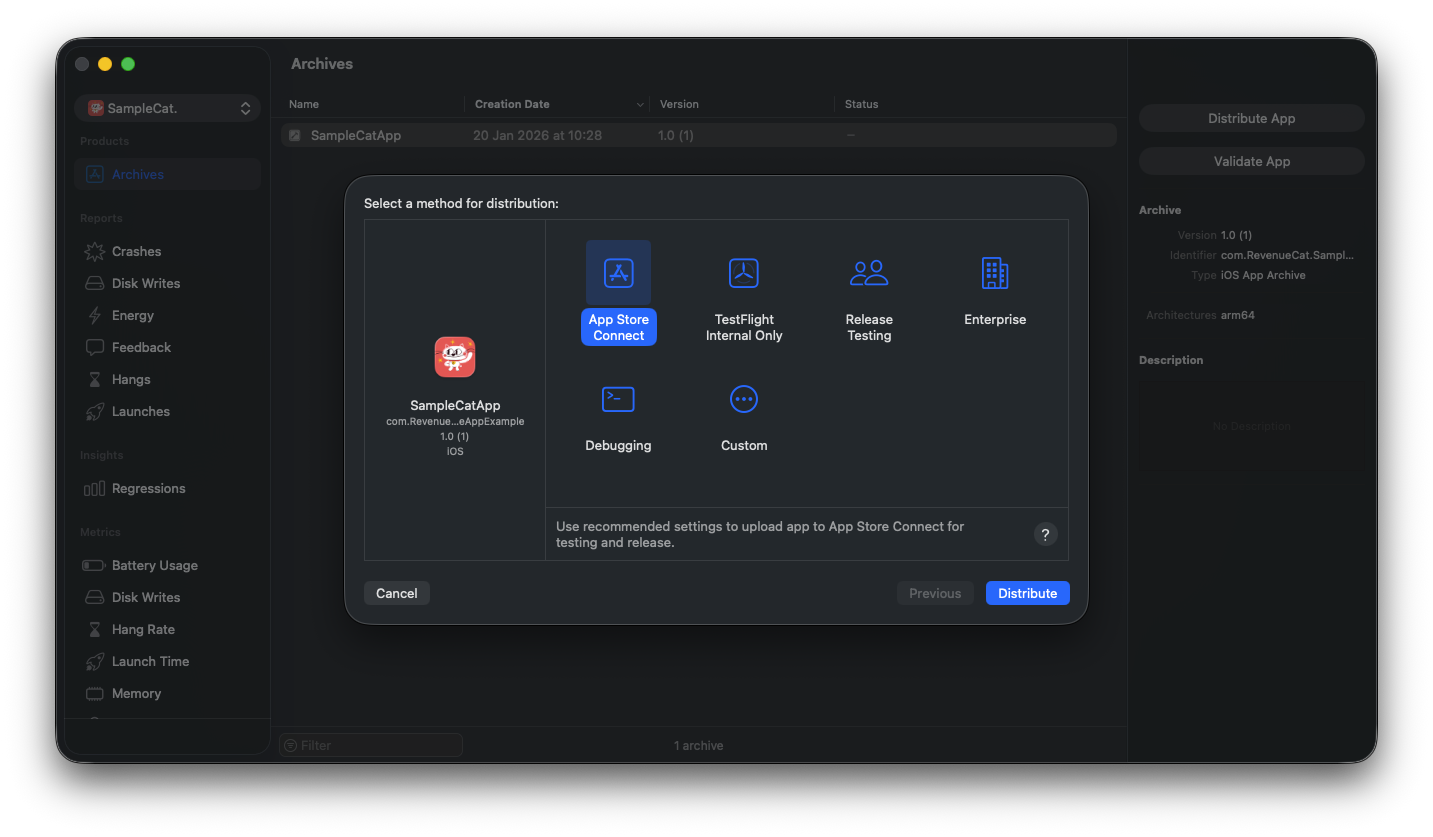Switch to Archives in the Products section
Screen dimensions: 1433x837
[135, 173]
